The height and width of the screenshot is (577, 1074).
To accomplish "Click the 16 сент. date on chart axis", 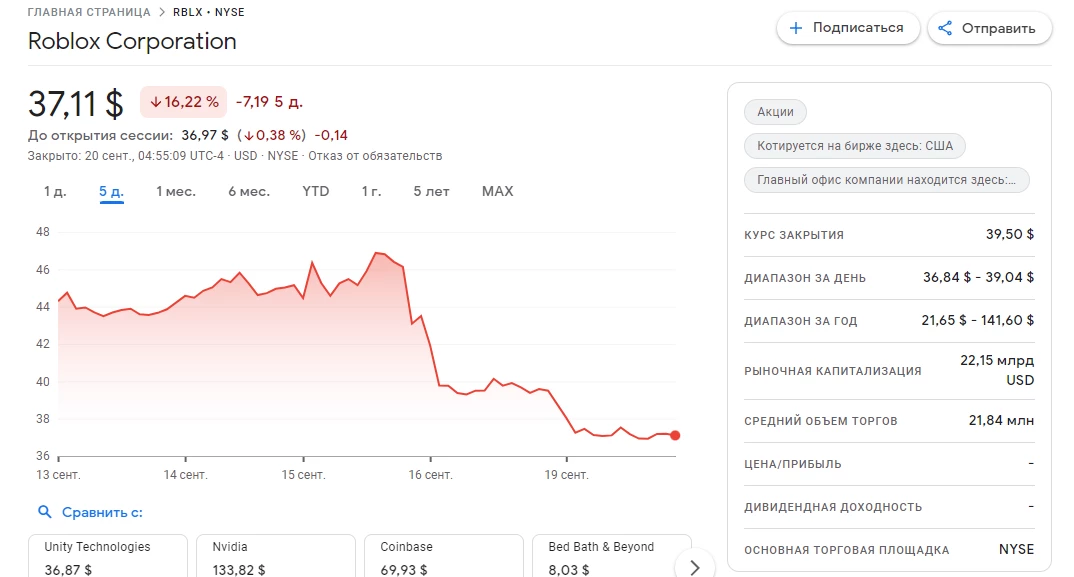I will (x=430, y=475).
